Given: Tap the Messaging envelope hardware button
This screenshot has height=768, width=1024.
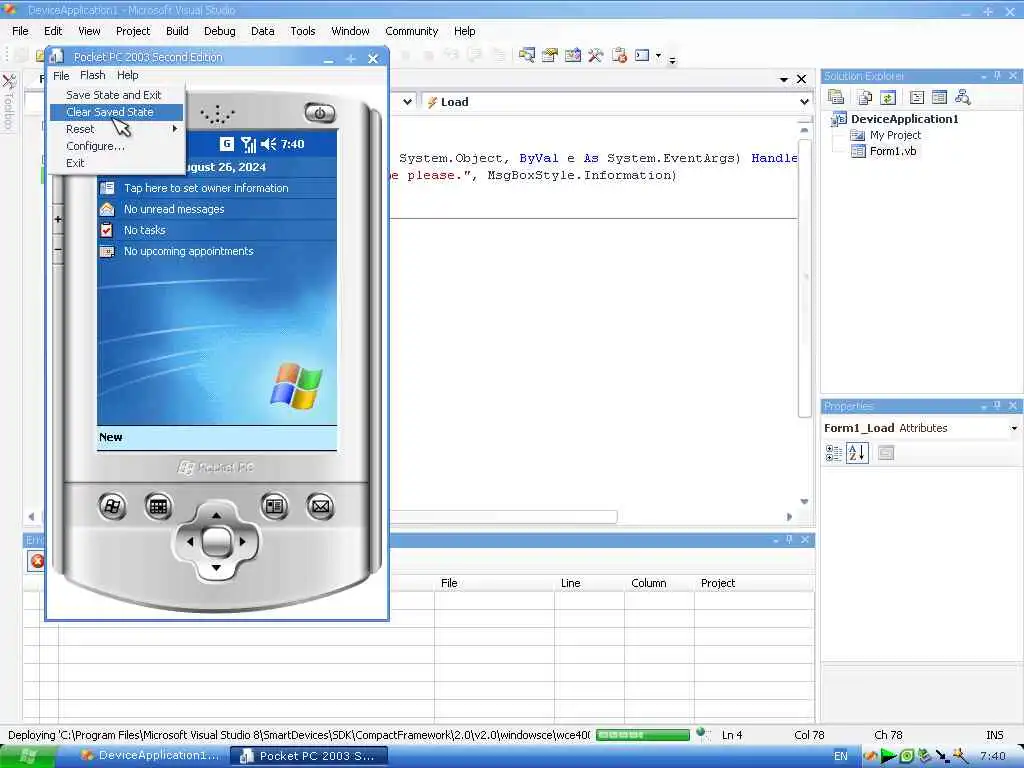Looking at the screenshot, I should [320, 506].
